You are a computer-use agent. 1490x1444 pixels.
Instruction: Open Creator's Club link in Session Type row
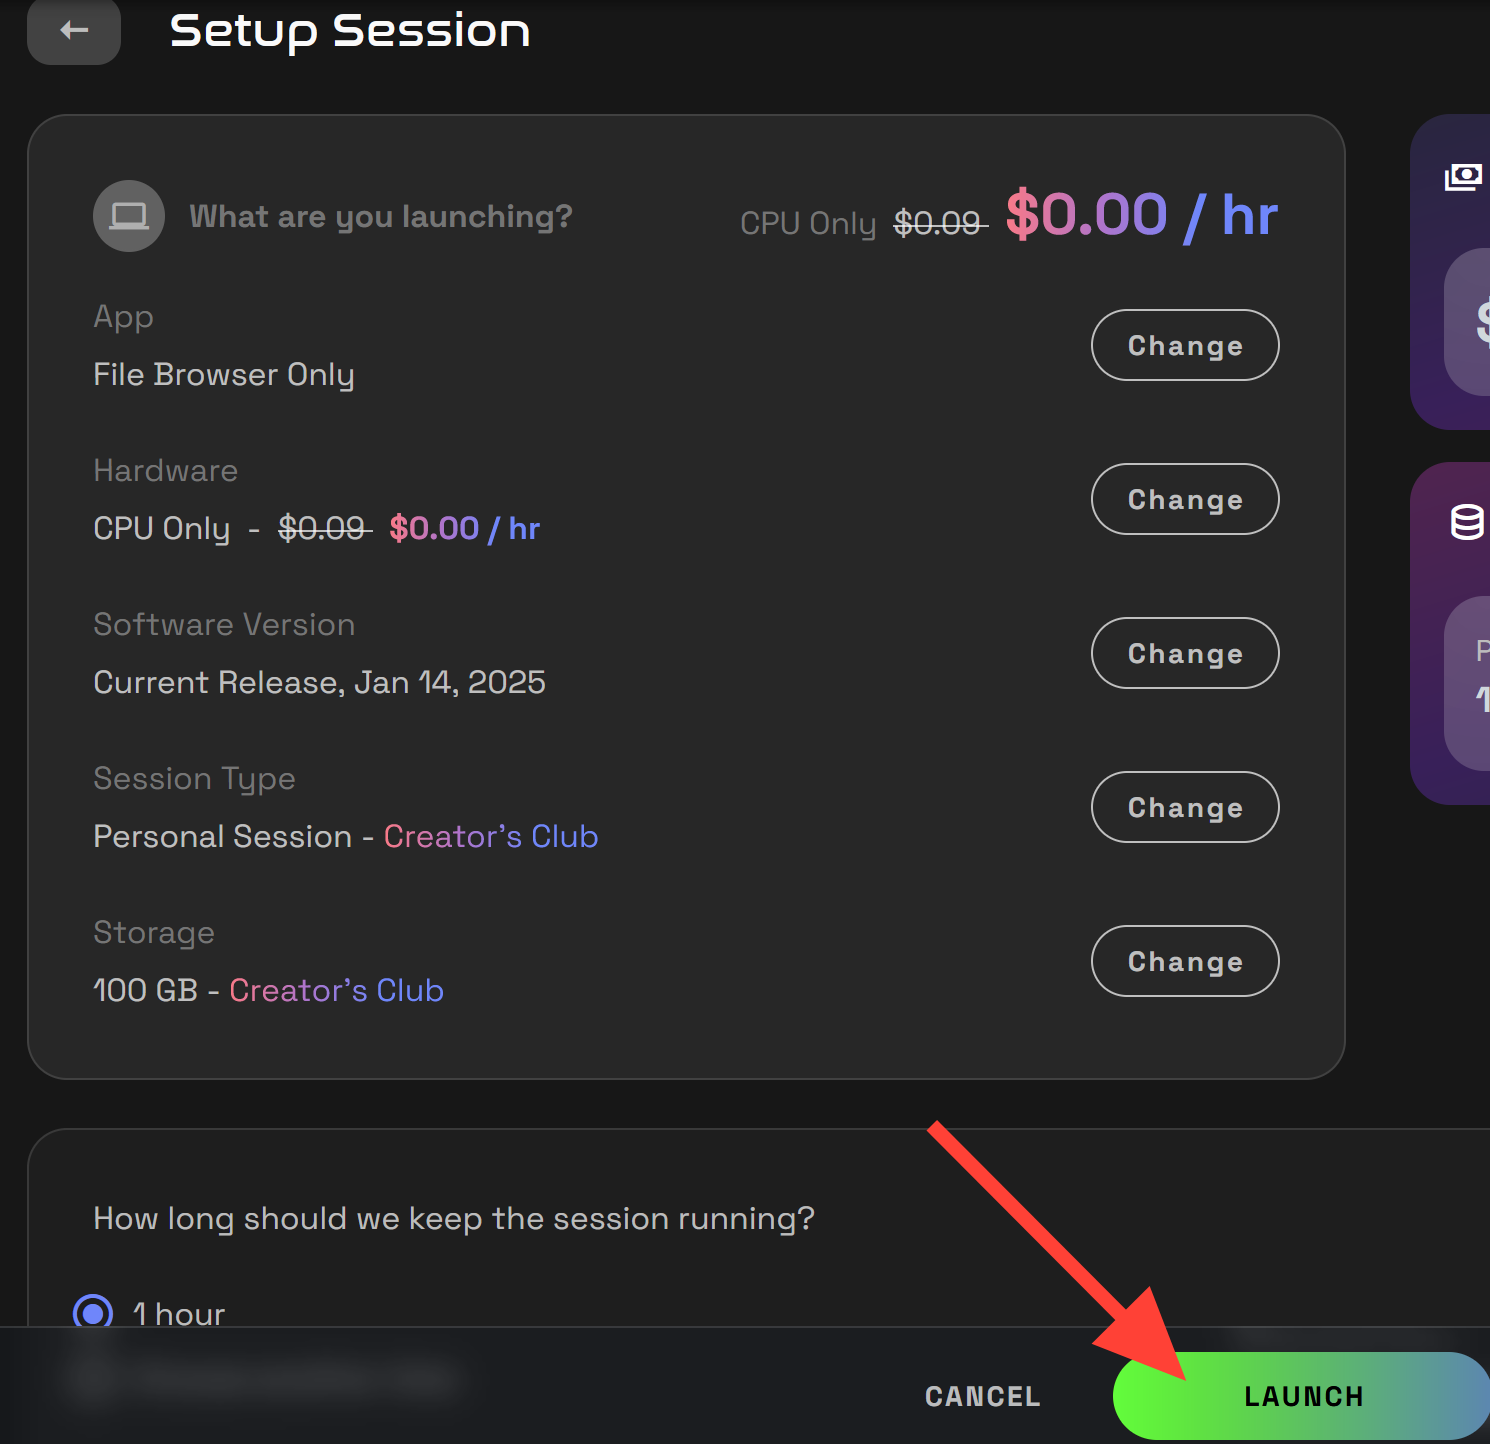490,836
